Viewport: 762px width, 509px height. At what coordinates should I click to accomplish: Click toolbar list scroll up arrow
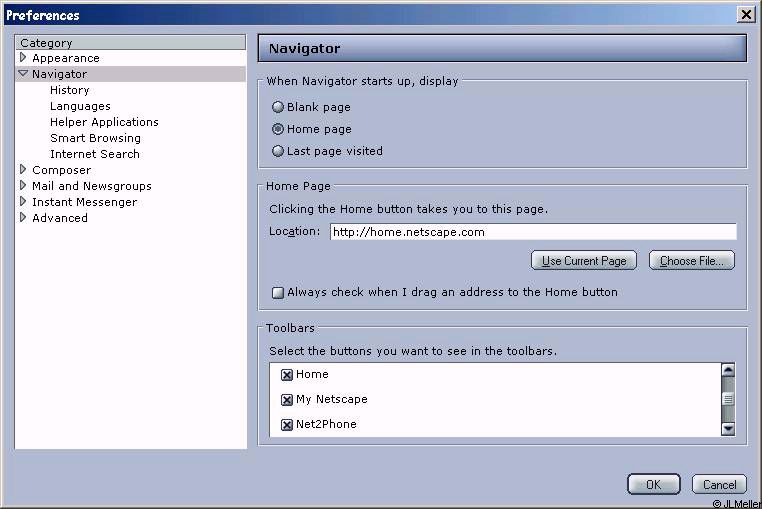pyautogui.click(x=728, y=370)
